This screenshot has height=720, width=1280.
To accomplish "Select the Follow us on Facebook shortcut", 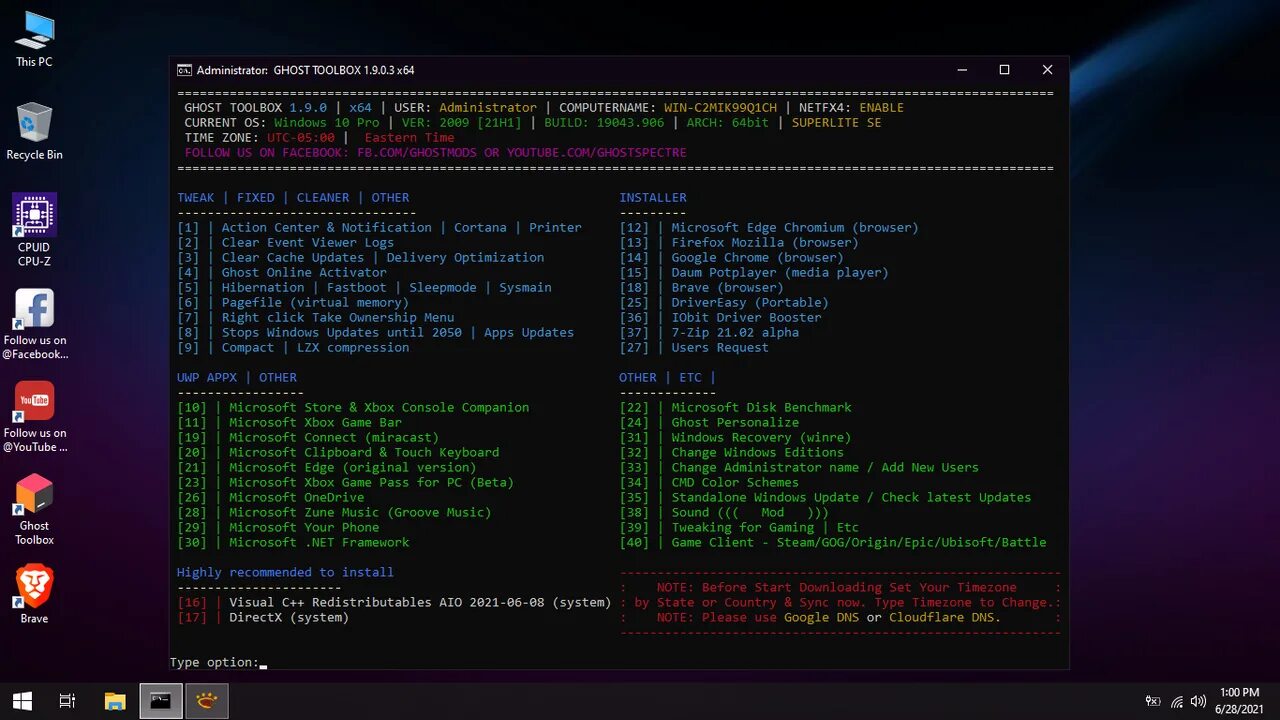I will 34,324.
